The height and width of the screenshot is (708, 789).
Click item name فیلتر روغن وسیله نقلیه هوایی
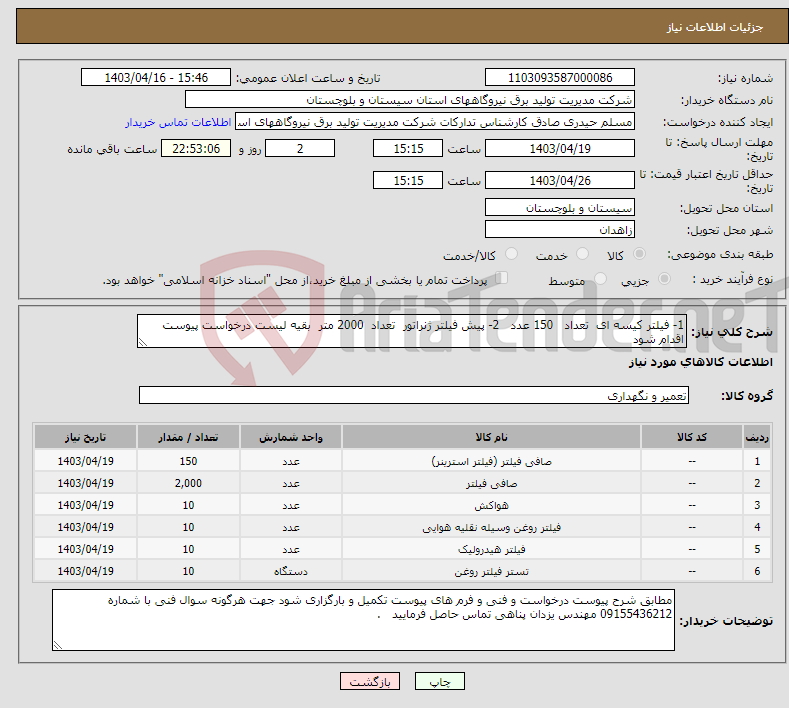click(491, 527)
